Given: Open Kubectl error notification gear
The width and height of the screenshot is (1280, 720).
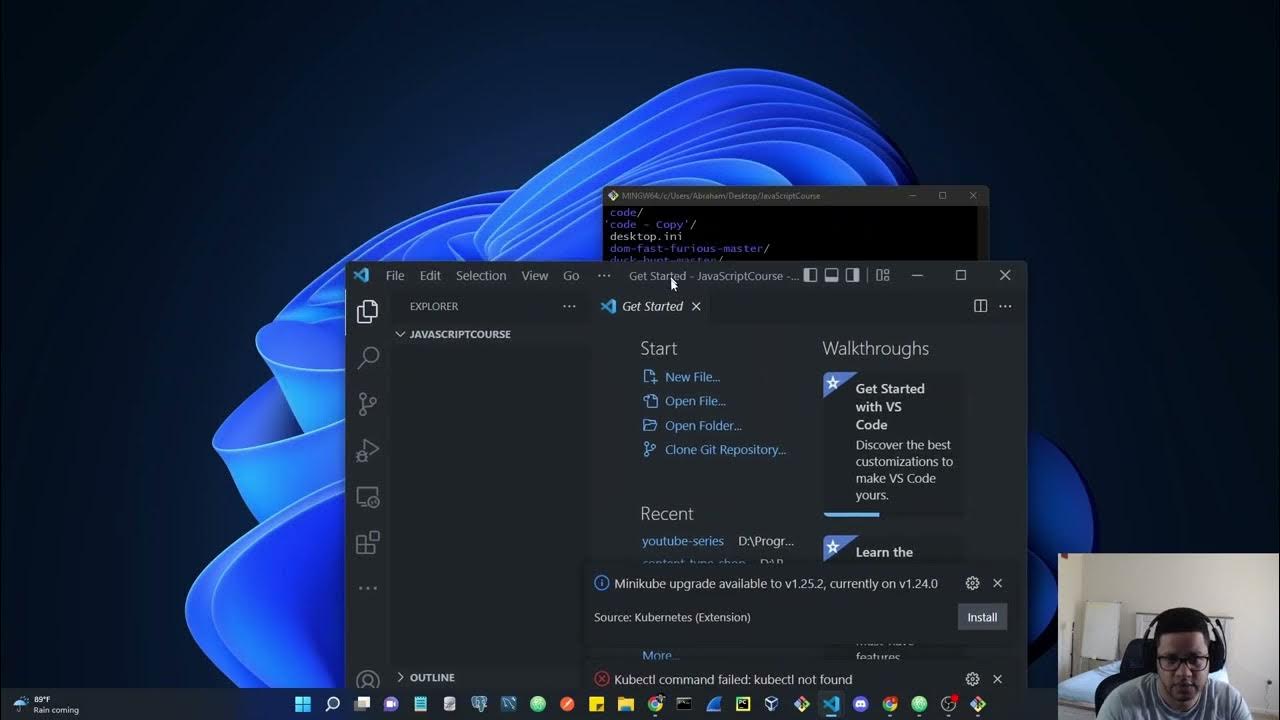Looking at the screenshot, I should [x=972, y=679].
